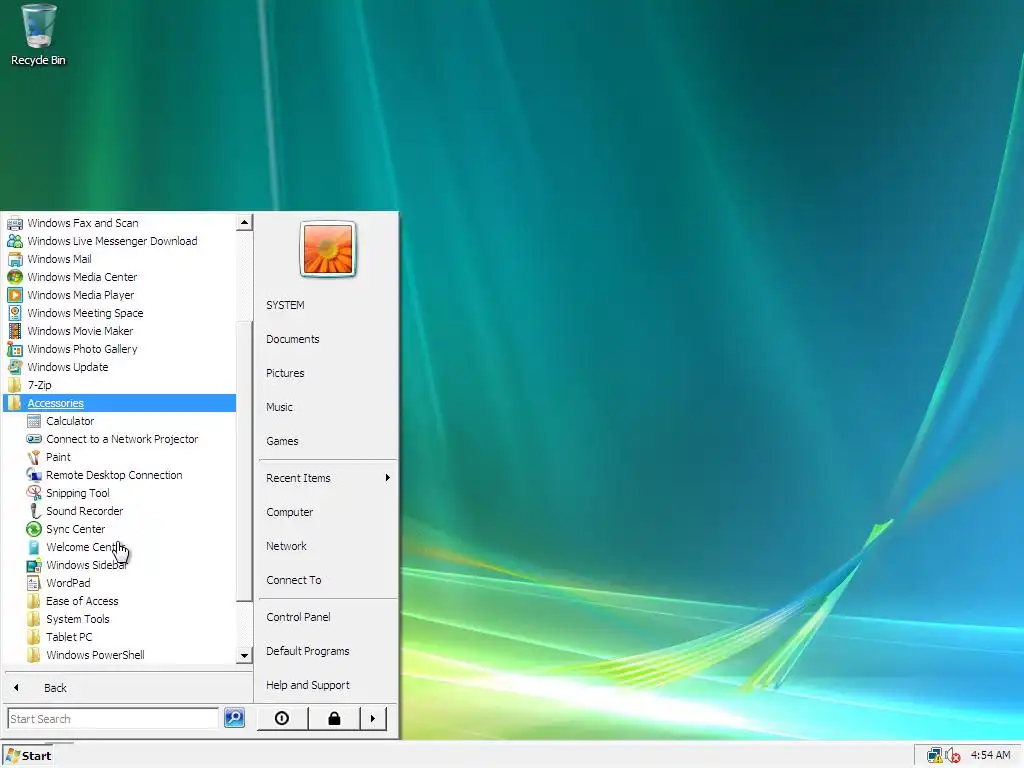Screen dimensions: 1024x768
Task: Open Default Programs
Action: coord(308,651)
